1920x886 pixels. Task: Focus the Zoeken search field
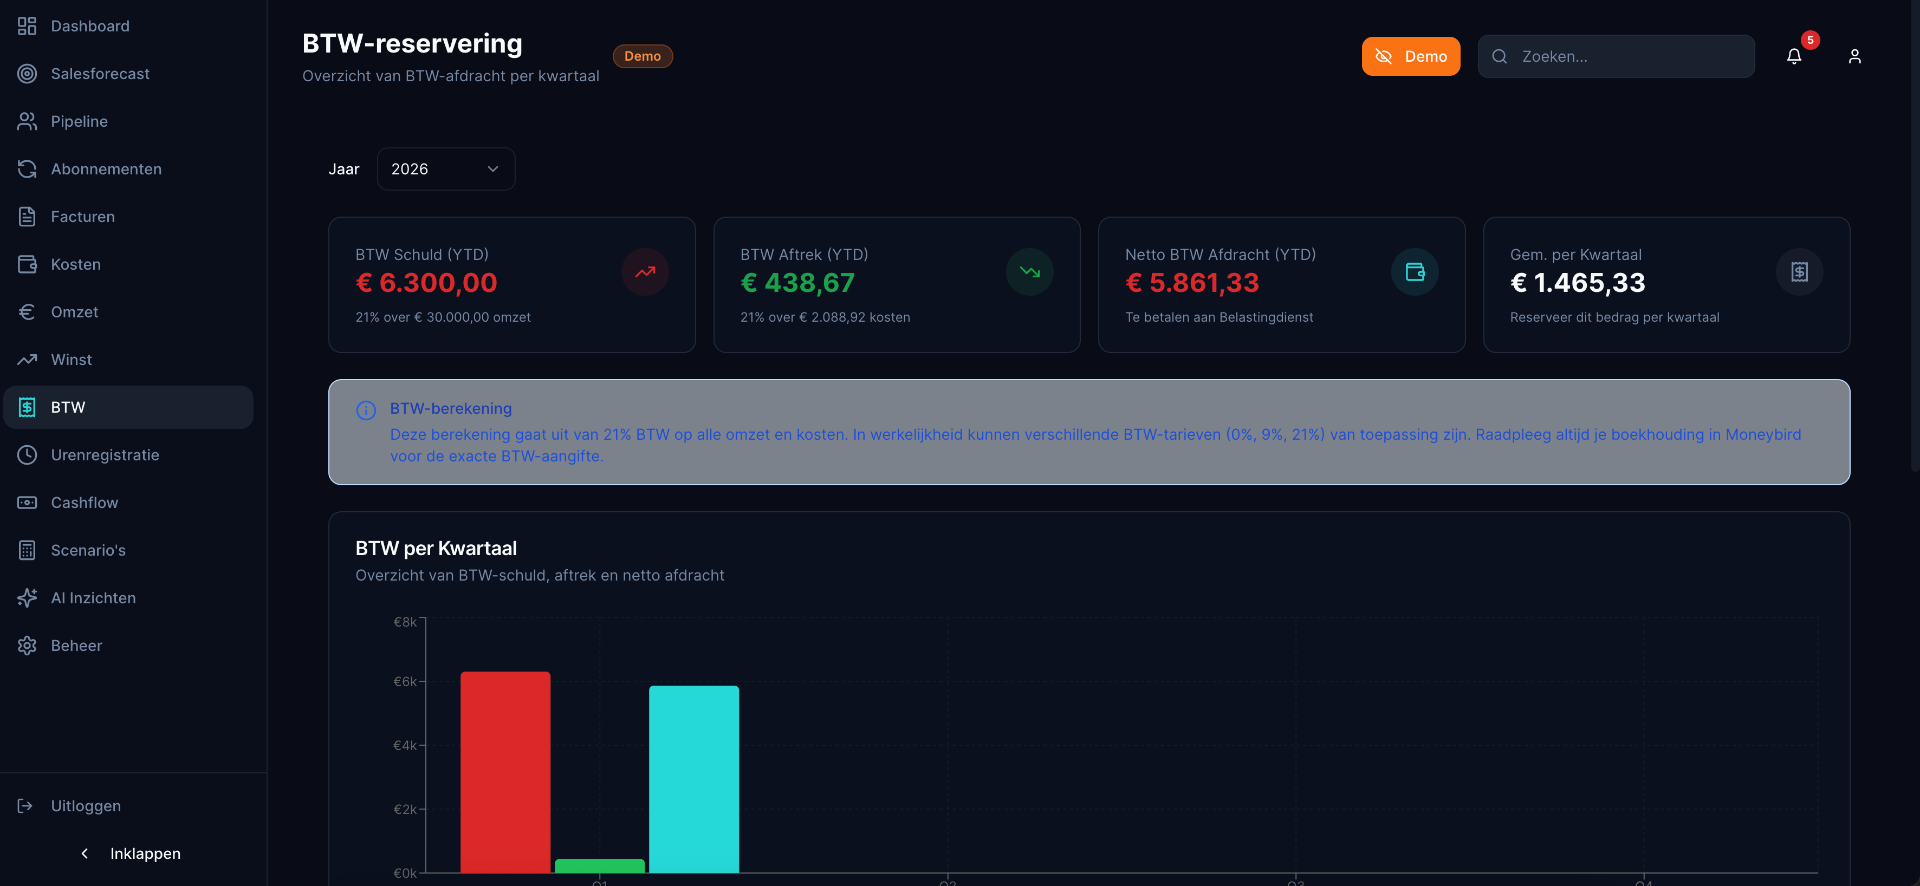coord(1616,57)
